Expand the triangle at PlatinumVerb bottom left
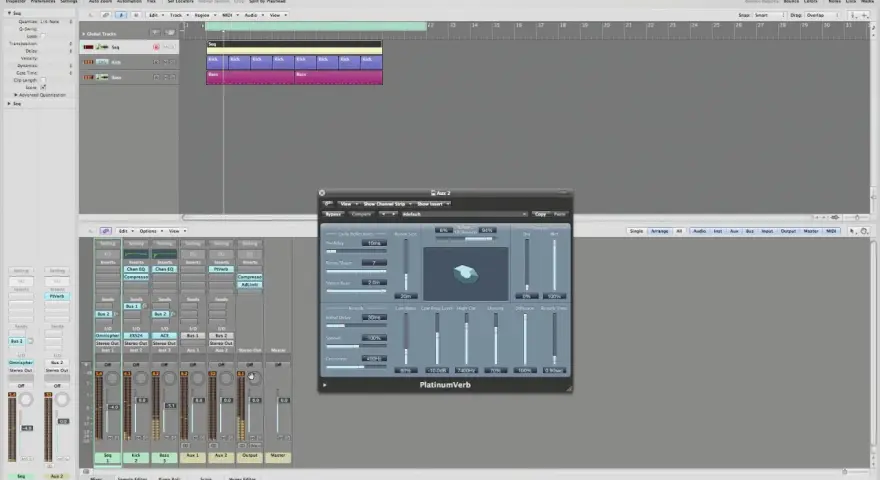This screenshot has height=480, width=880. [324, 385]
